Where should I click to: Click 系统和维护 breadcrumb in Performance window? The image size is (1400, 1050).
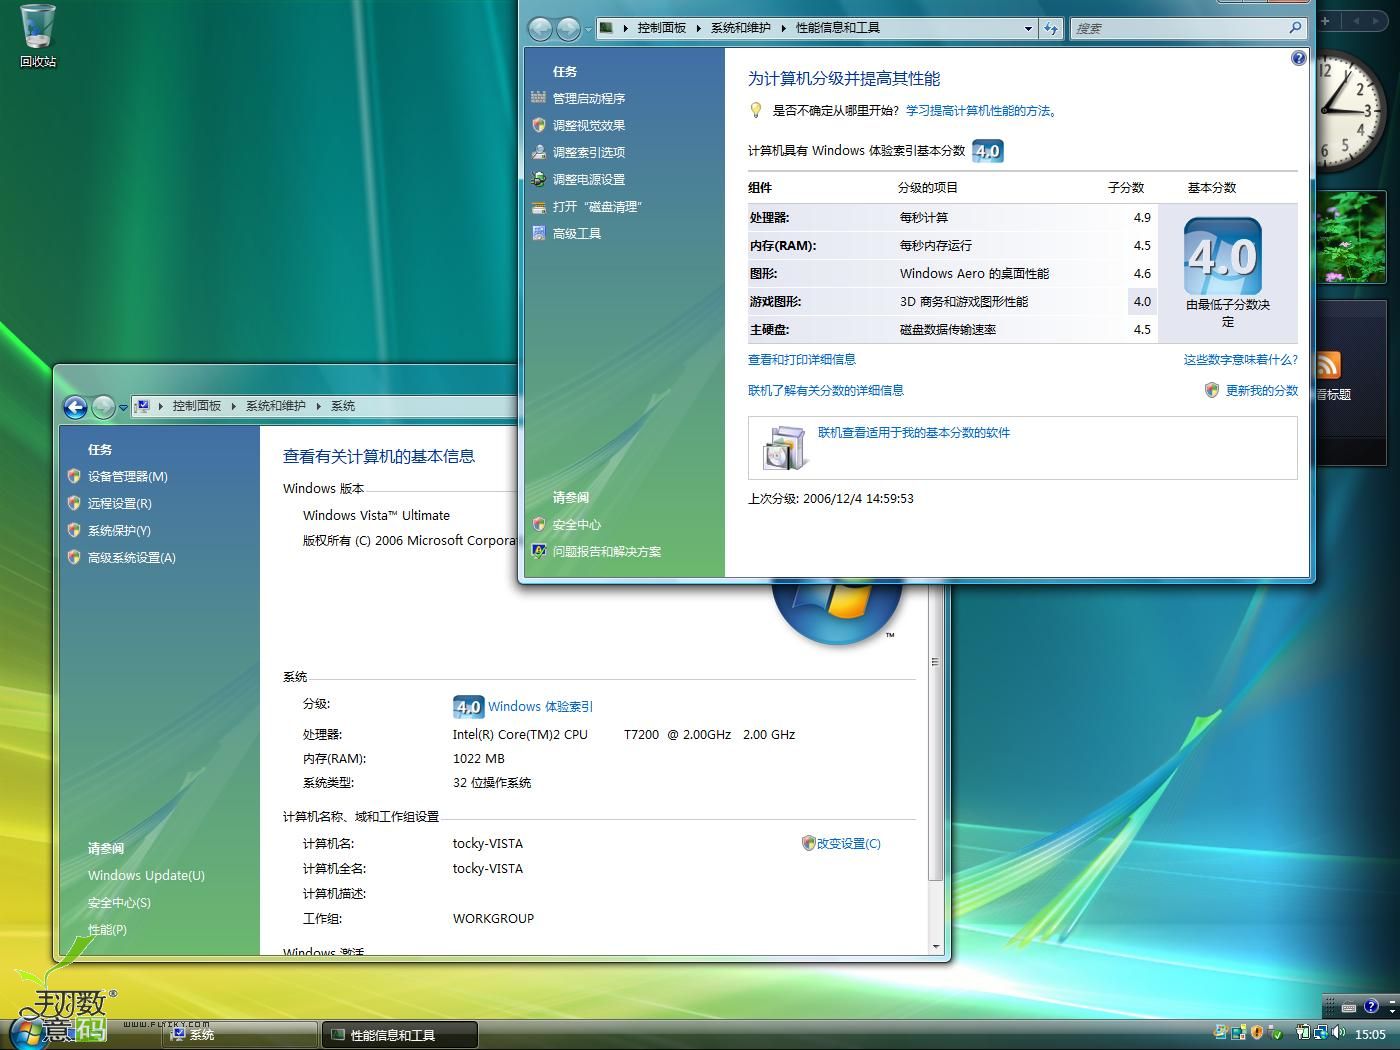point(740,28)
